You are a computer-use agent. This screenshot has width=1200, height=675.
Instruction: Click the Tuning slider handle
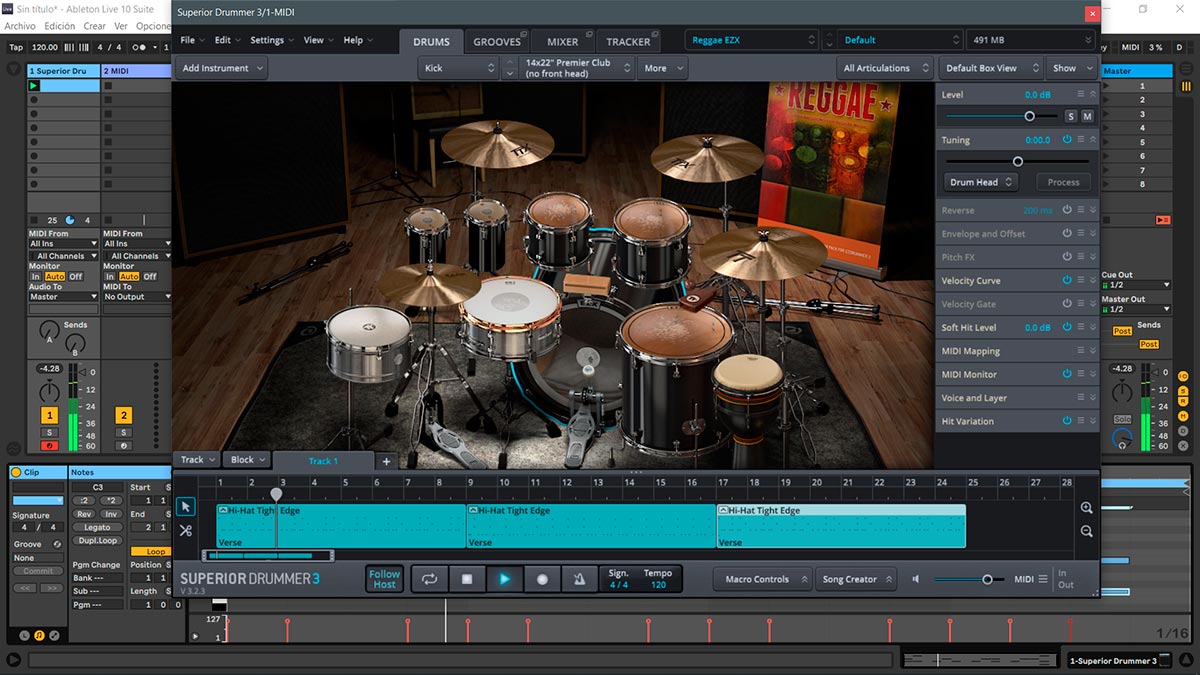pyautogui.click(x=1018, y=161)
